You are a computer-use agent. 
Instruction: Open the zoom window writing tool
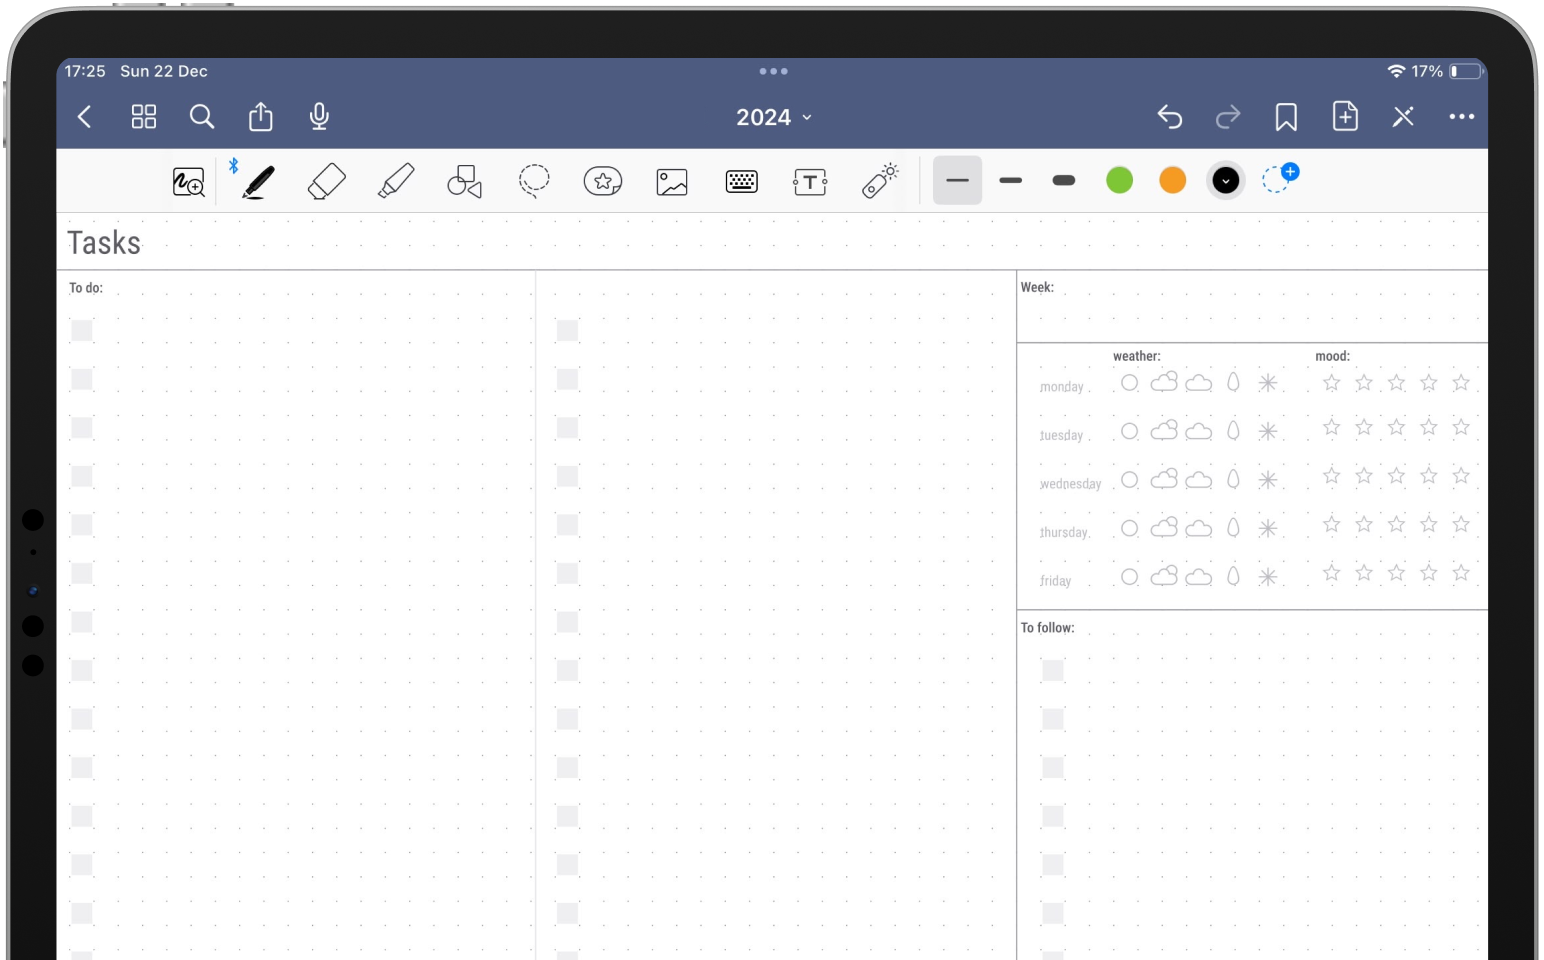pos(189,182)
